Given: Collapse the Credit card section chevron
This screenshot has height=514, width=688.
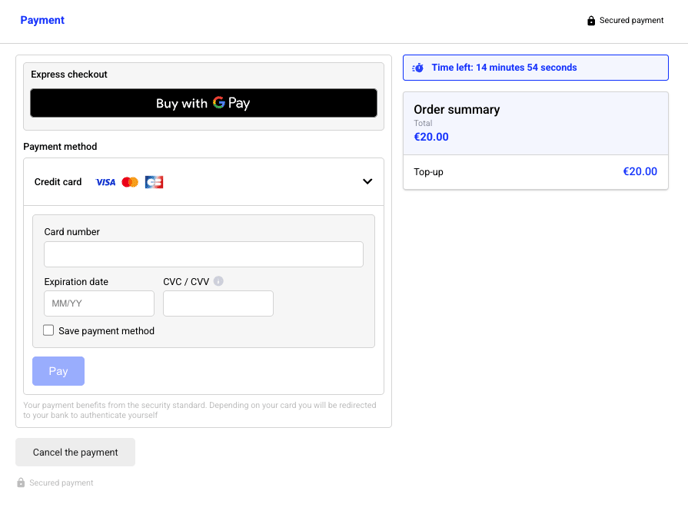Looking at the screenshot, I should (367, 181).
